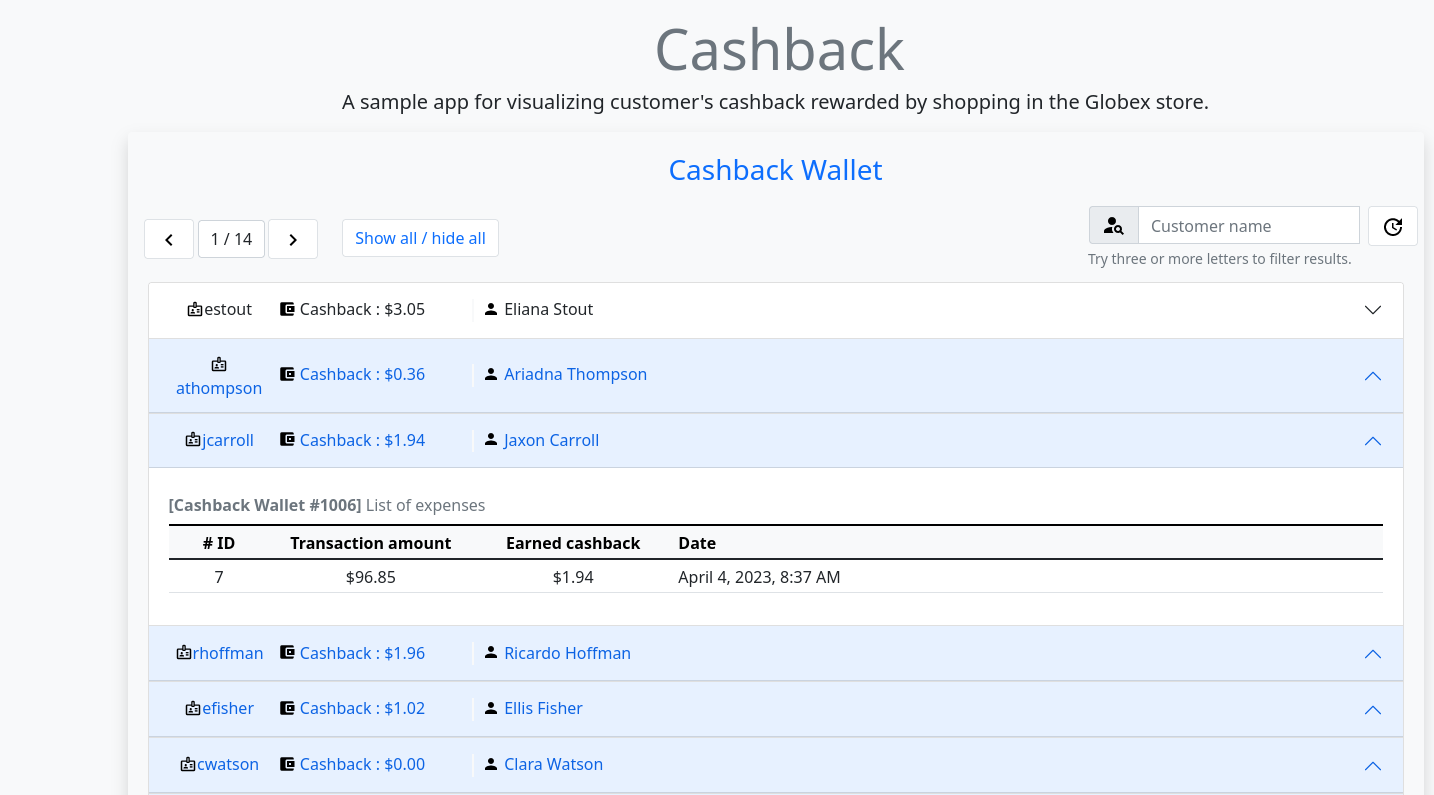Click the Transaction amount column header
Viewport: 1434px width, 795px height.
point(370,543)
